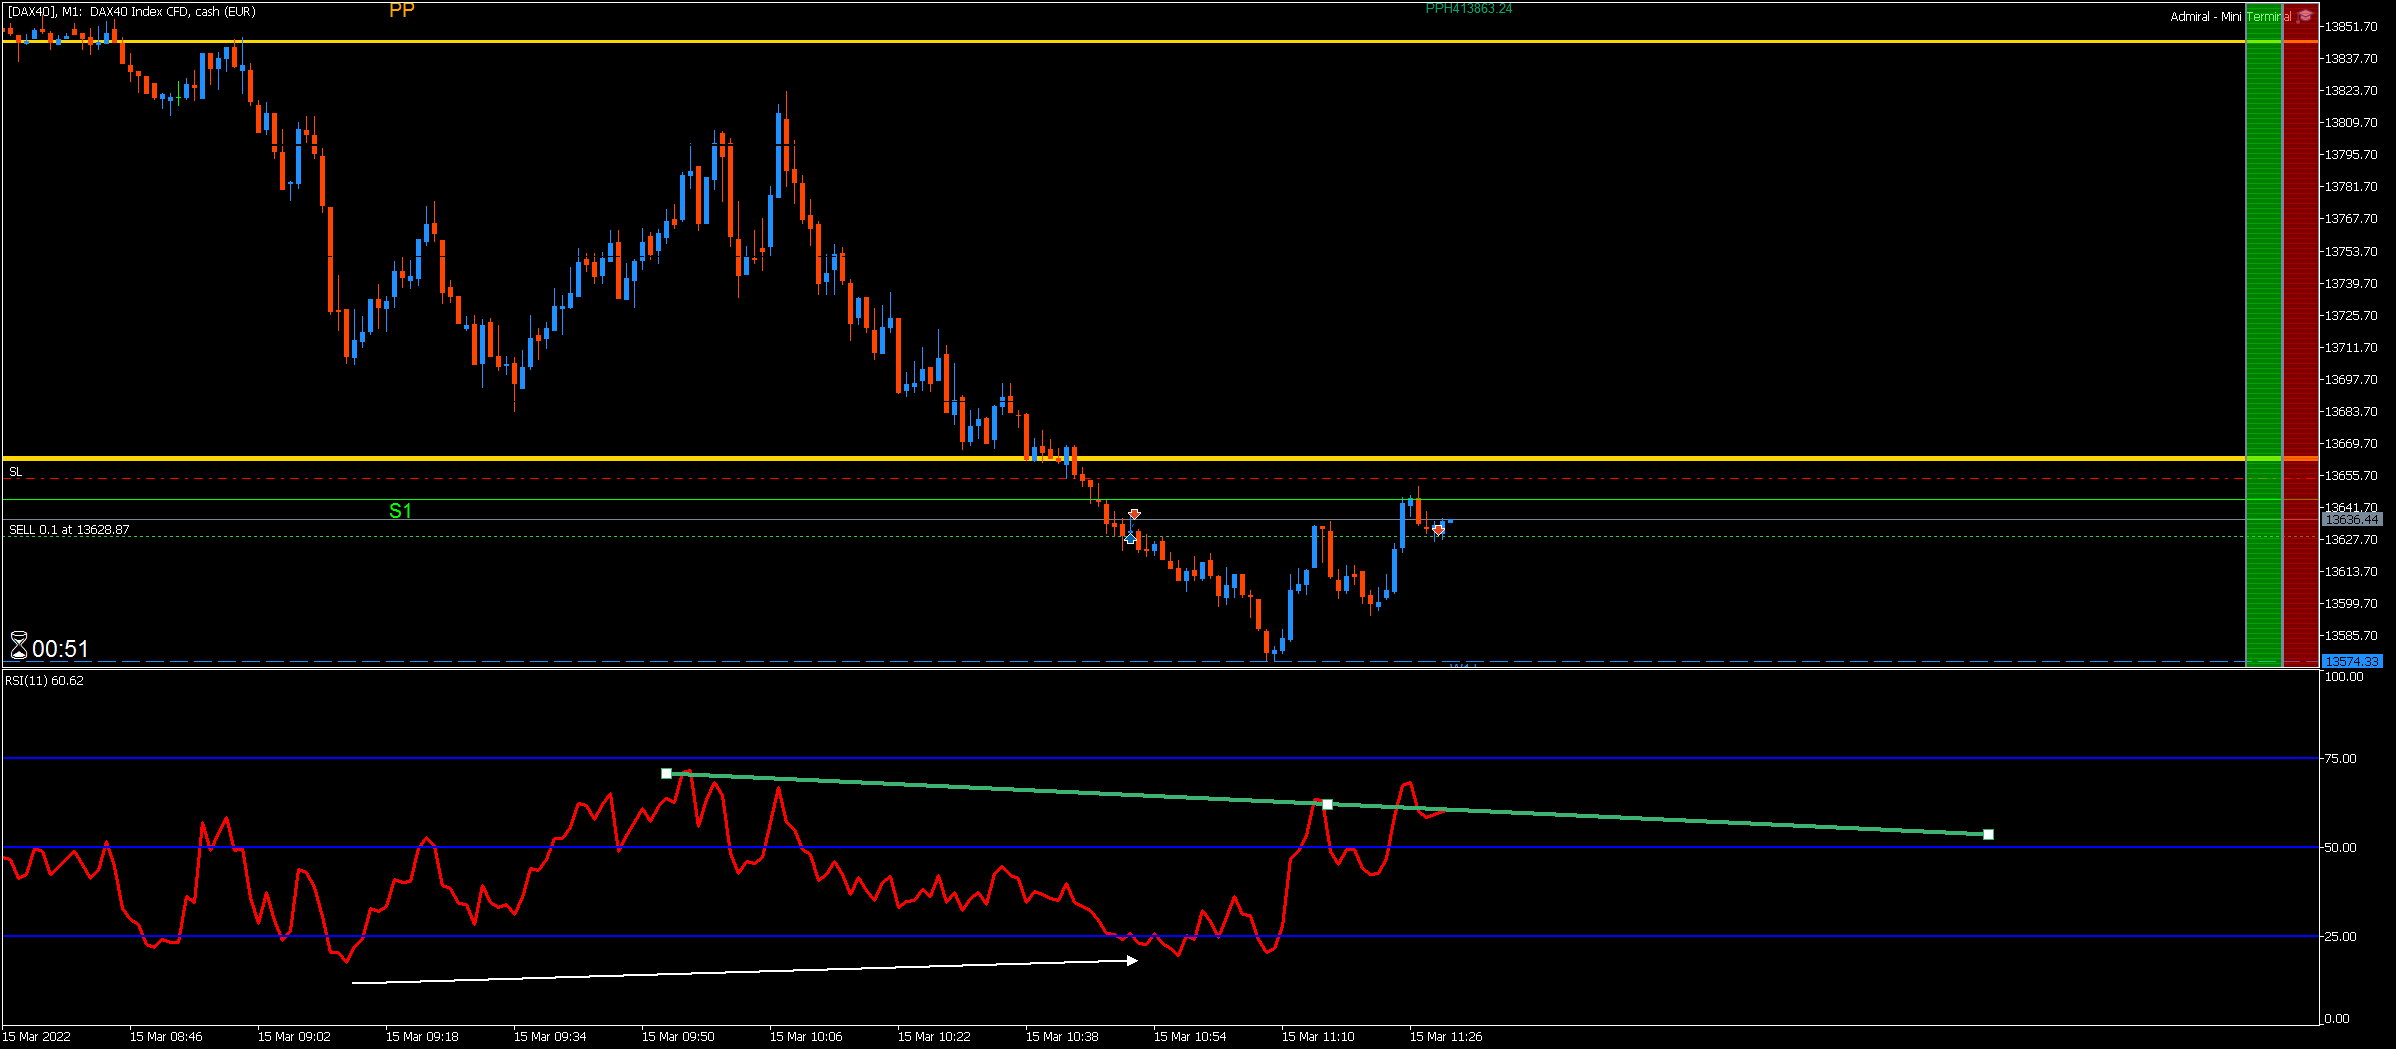Click the 'PPH413863.24' label
This screenshot has width=2396, height=1049.
pyautogui.click(x=1469, y=9)
